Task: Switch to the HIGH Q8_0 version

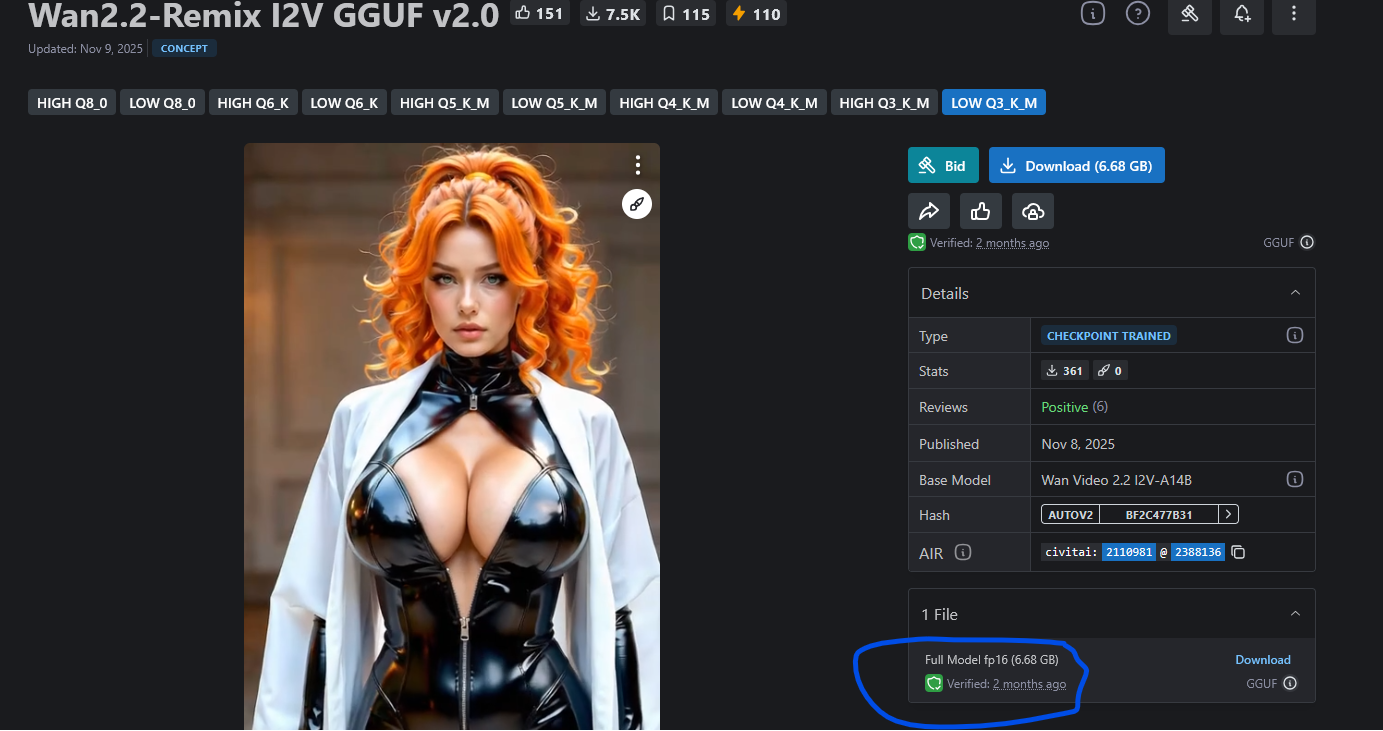Action: pyautogui.click(x=72, y=103)
